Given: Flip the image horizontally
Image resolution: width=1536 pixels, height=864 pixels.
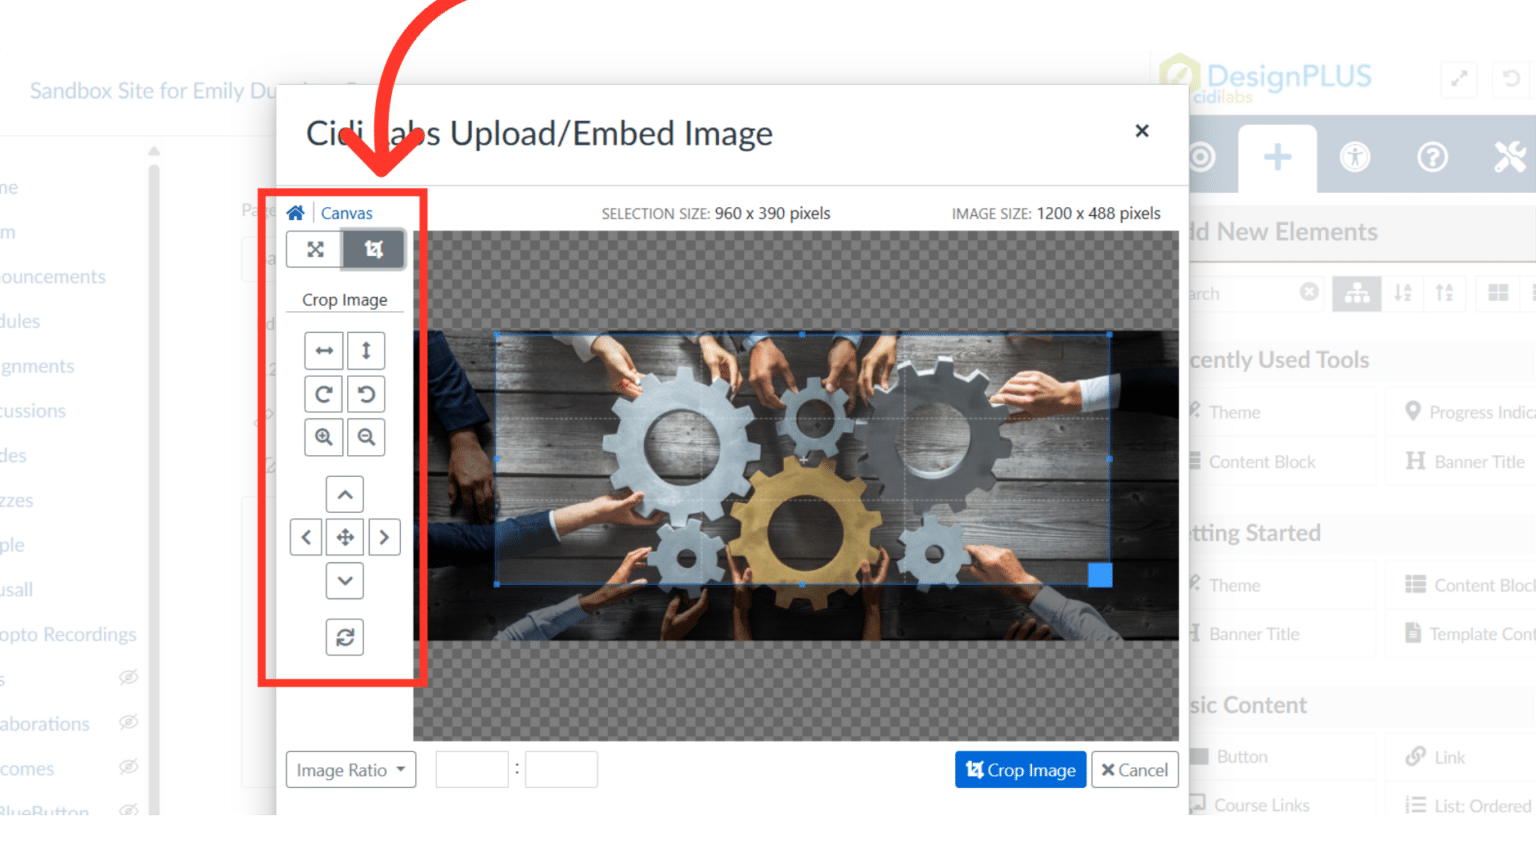Looking at the screenshot, I should (x=323, y=350).
